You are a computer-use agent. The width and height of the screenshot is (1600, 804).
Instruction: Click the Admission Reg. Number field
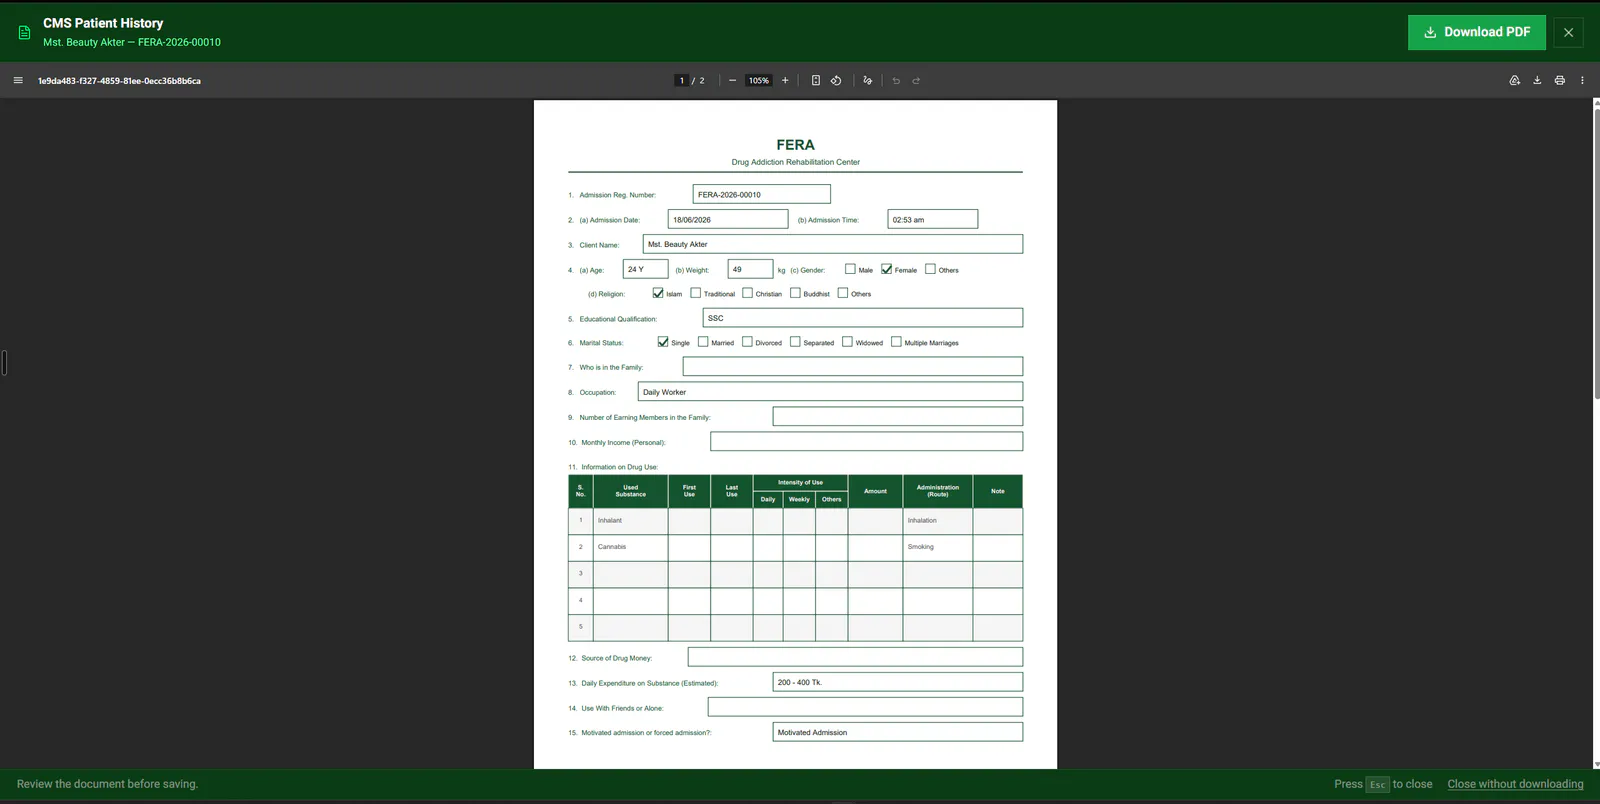[761, 194]
